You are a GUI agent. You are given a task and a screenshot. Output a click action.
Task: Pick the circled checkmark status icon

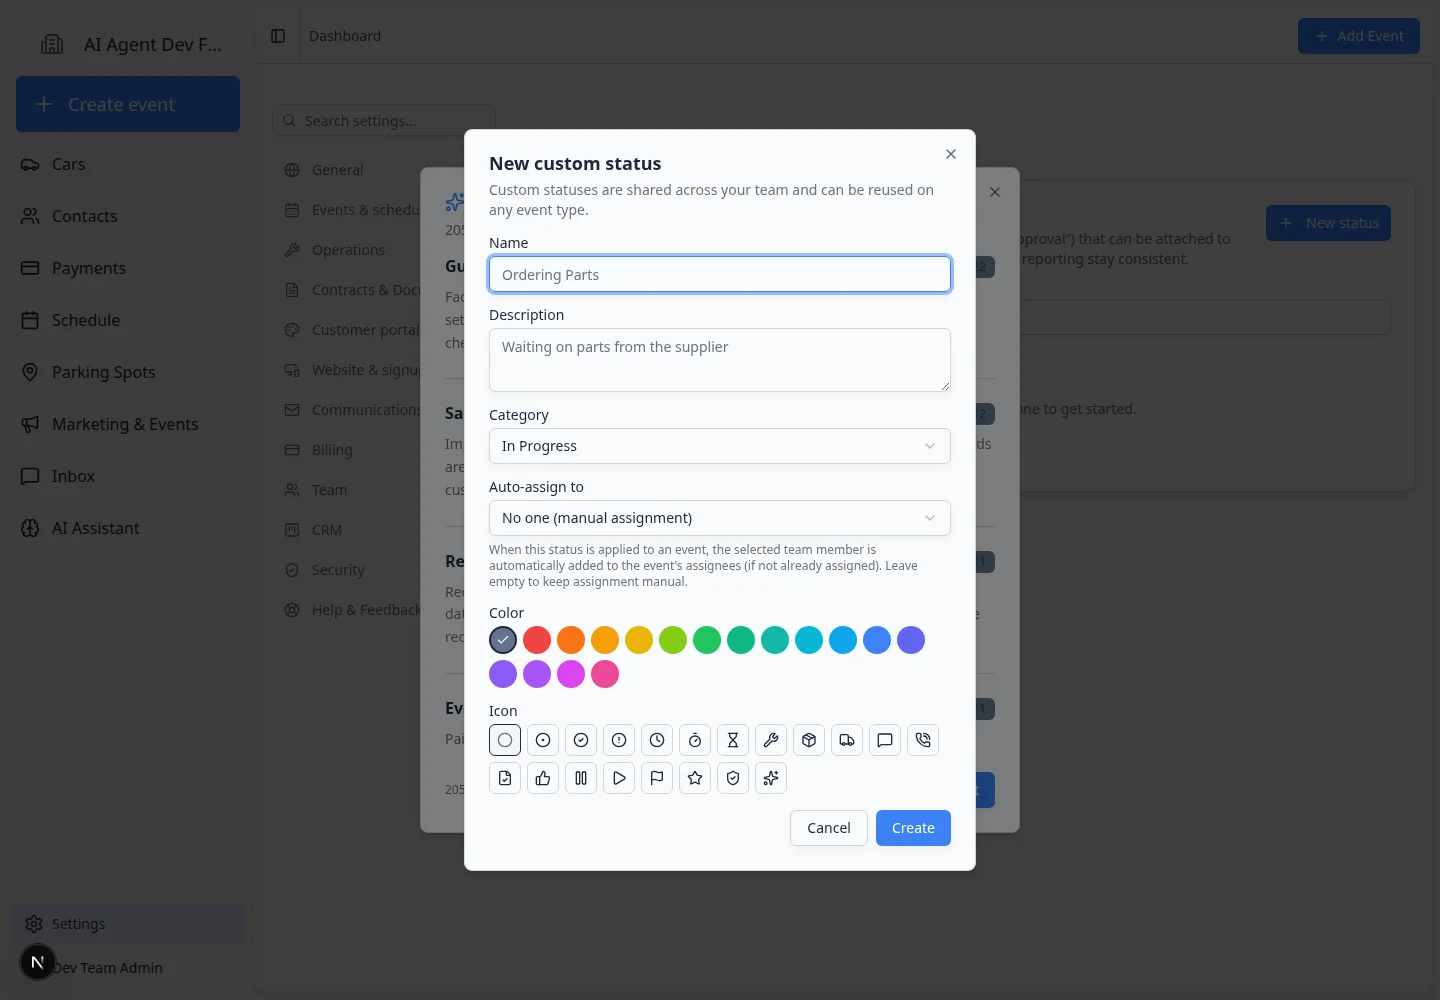(581, 740)
